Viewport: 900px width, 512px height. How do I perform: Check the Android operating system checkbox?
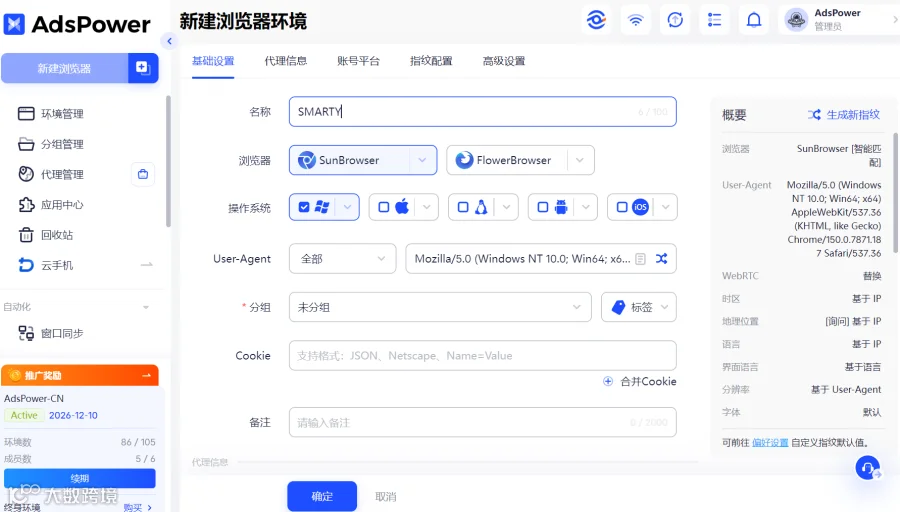(542, 207)
